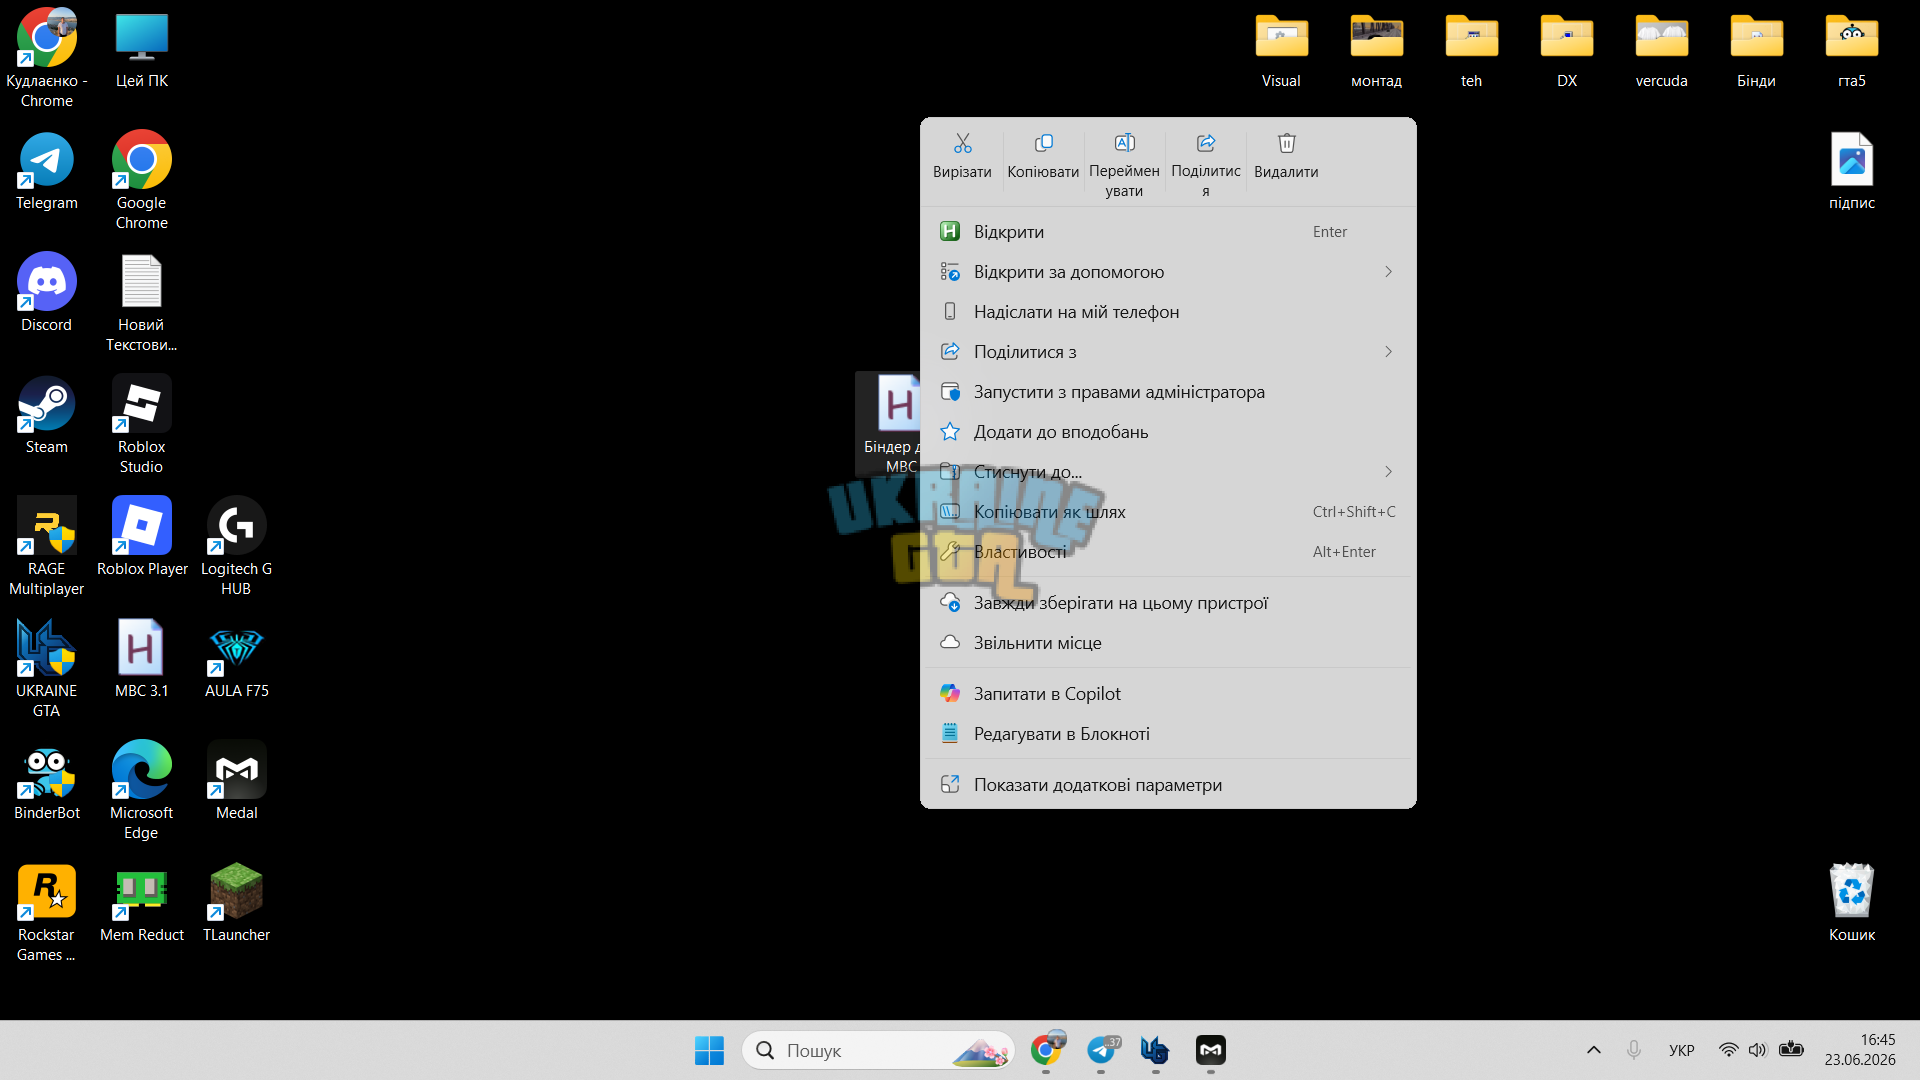Screen dimensions: 1920x1080
Task: Click the Пошук taskbar search field
Action: click(x=878, y=1050)
